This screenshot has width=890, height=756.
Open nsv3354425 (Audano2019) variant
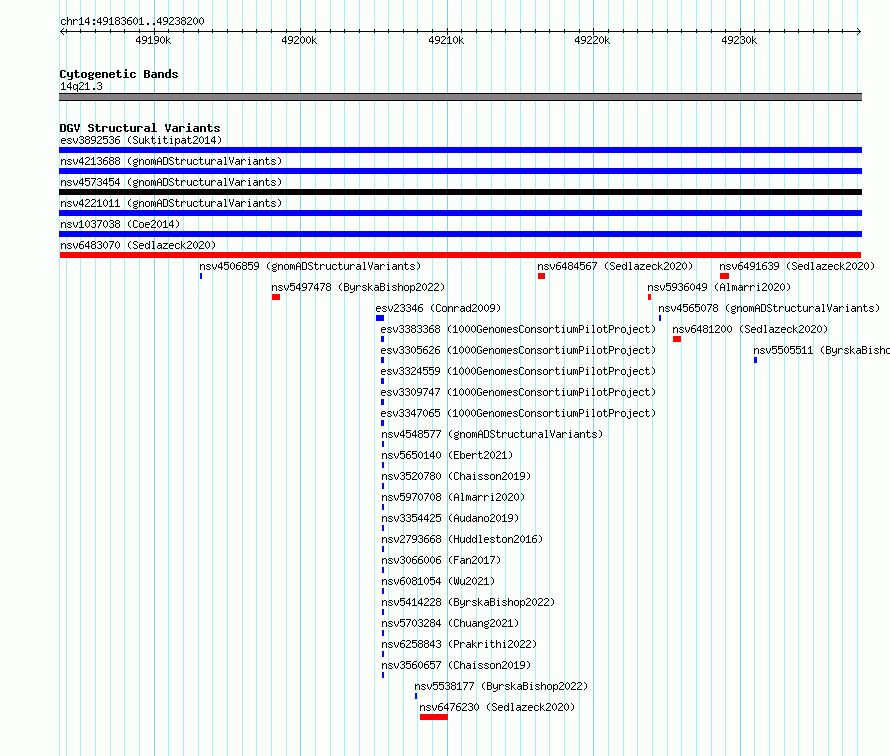pos(450,518)
